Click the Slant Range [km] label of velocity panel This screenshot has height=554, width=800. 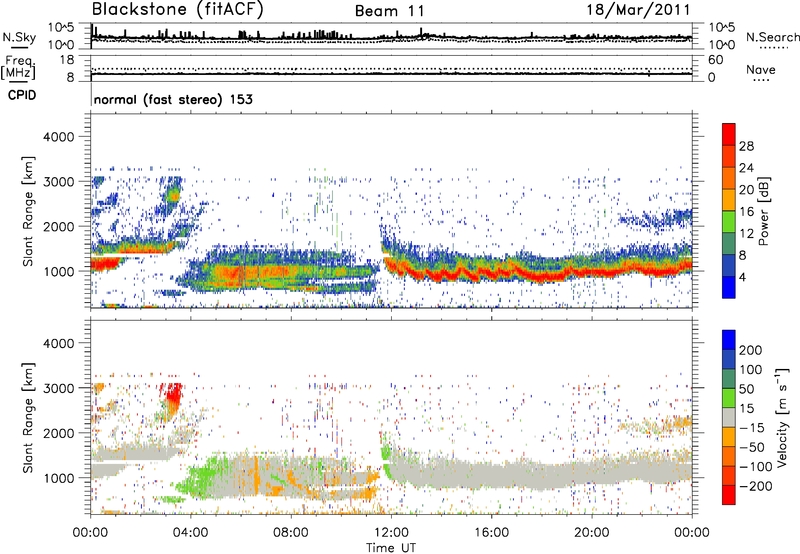[x=28, y=418]
